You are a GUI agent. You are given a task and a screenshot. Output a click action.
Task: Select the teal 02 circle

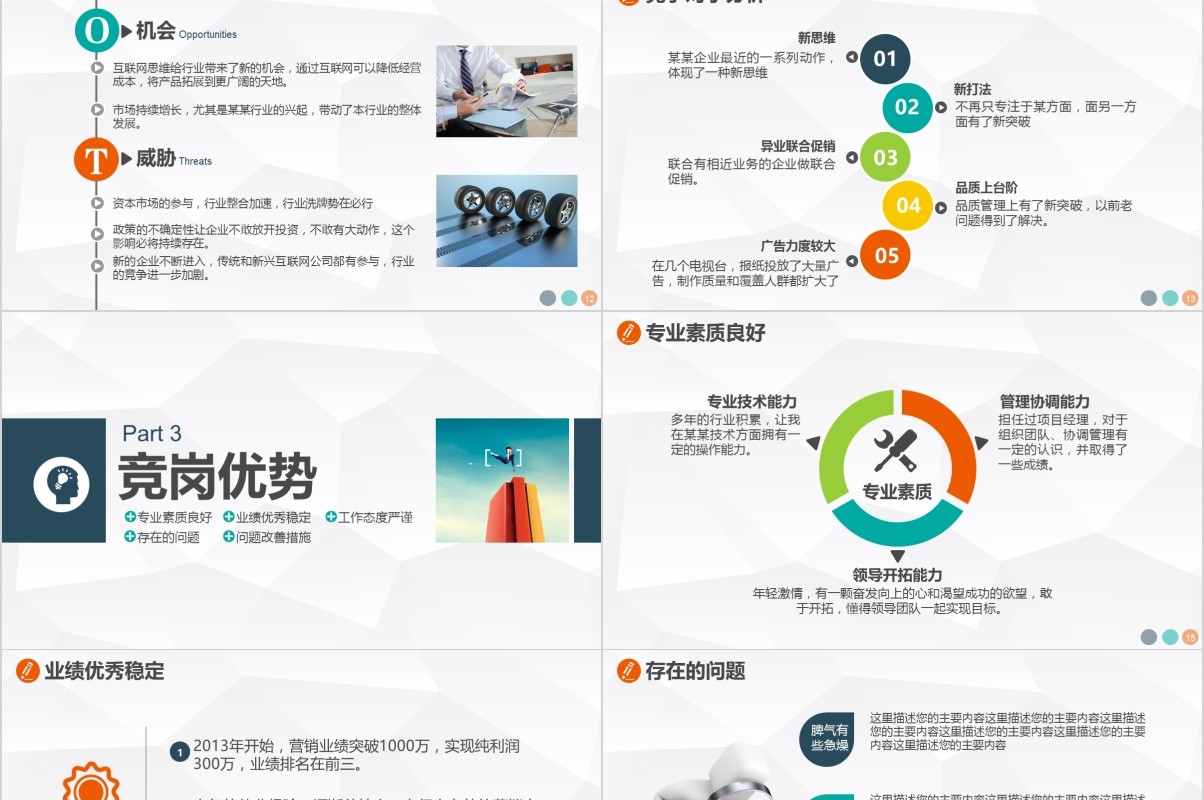[907, 107]
